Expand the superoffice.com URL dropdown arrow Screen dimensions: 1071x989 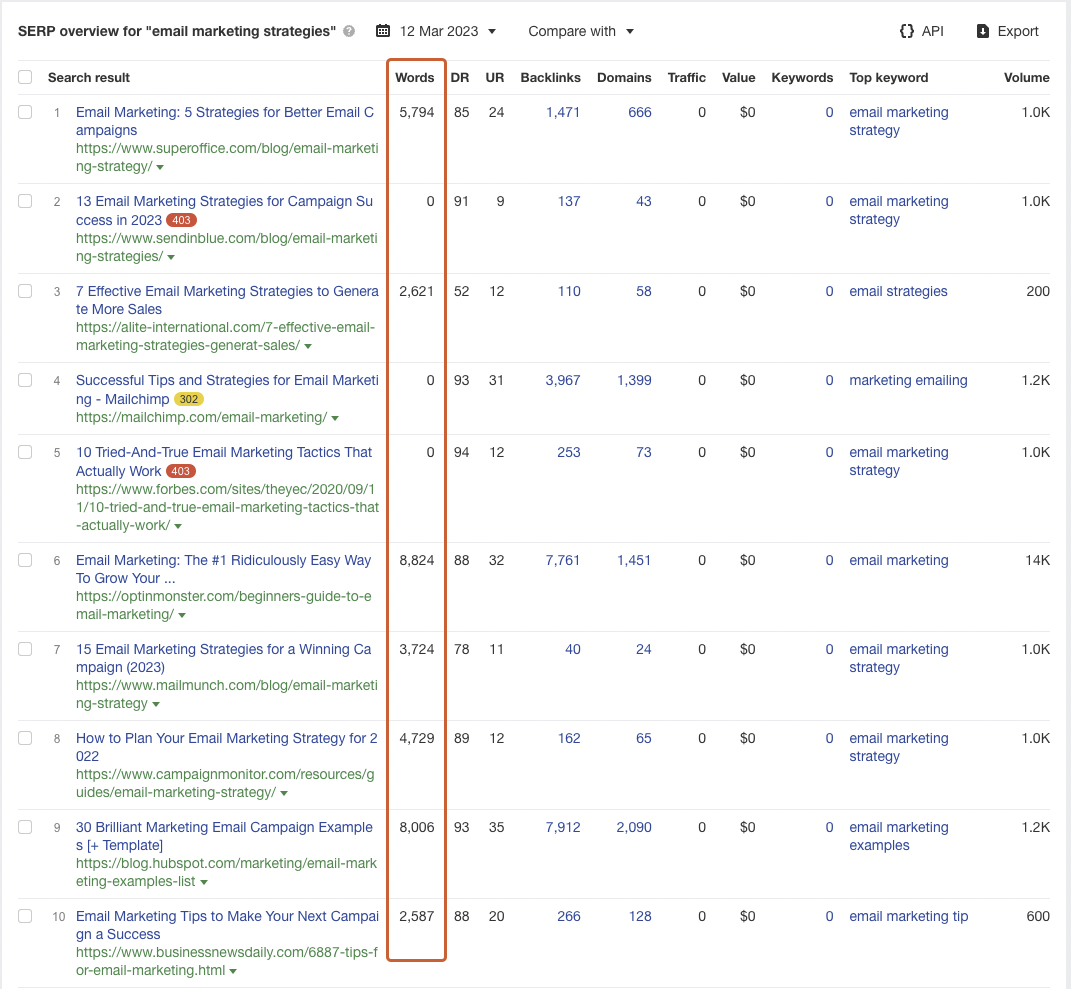(x=161, y=168)
